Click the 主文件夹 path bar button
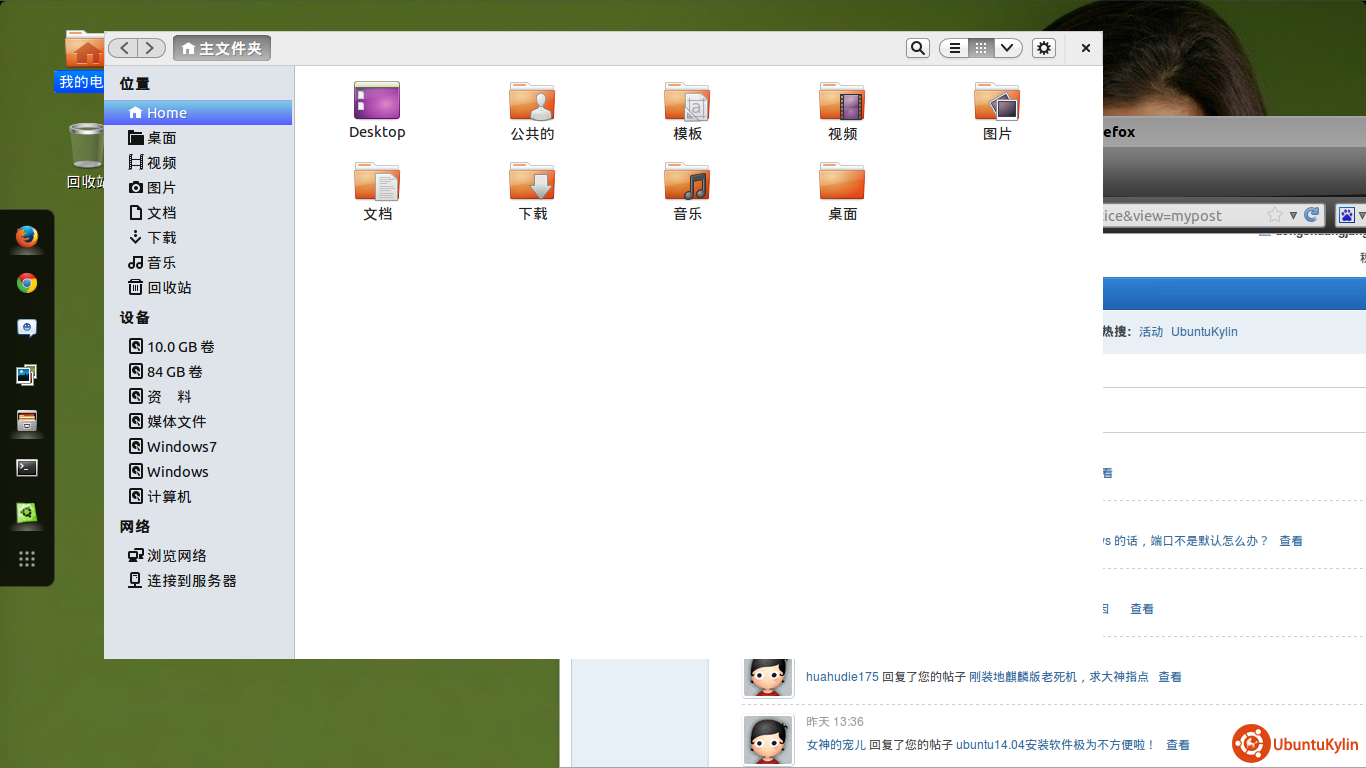The image size is (1366, 768). tap(222, 48)
